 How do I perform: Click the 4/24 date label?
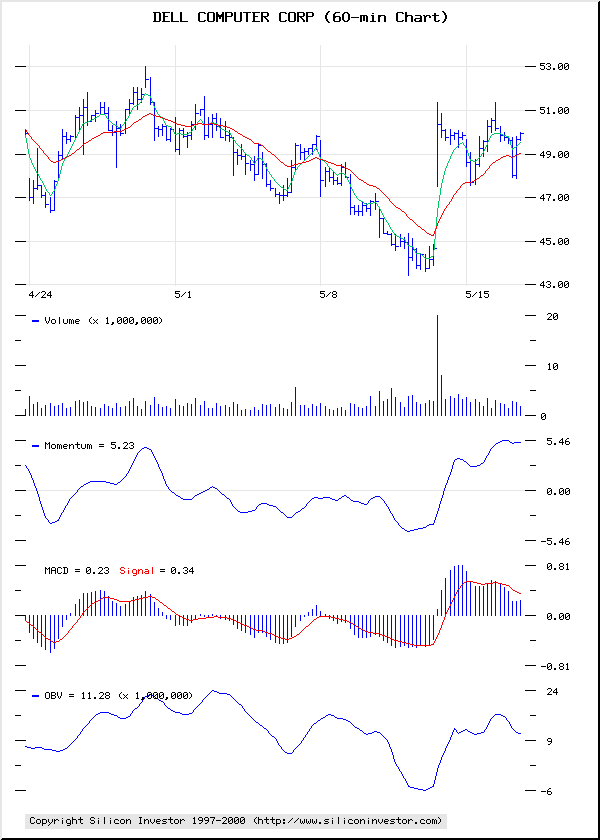41,294
